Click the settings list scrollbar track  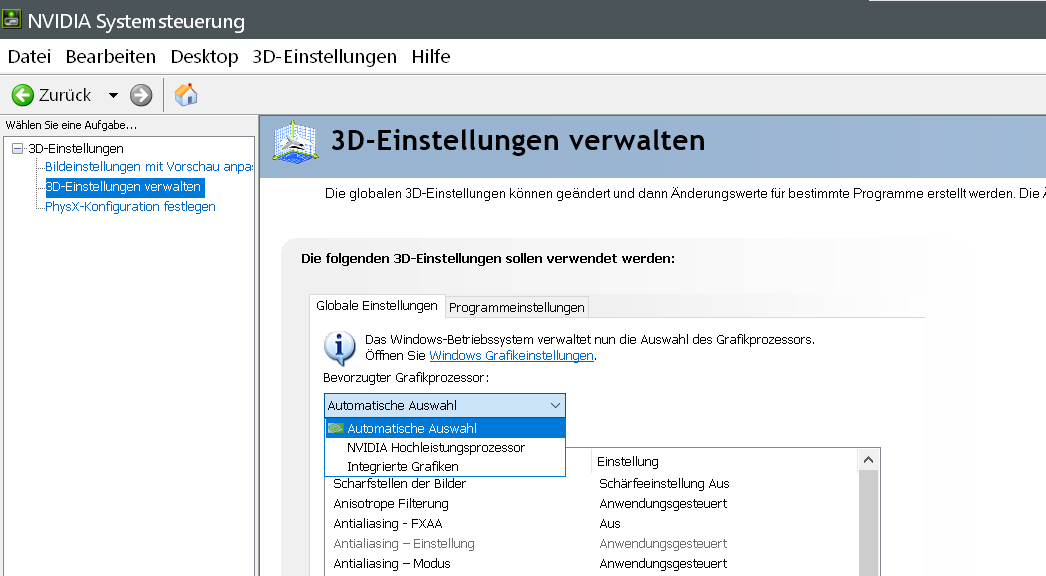point(868,521)
